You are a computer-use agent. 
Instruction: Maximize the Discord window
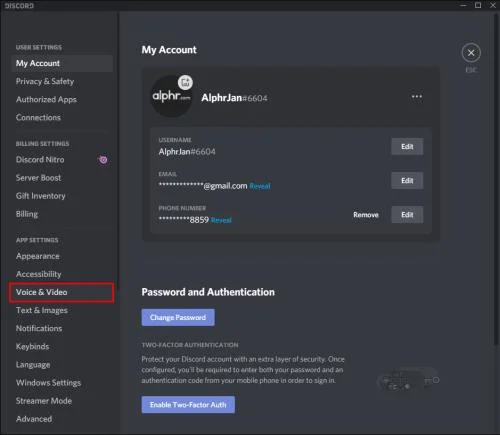click(x=478, y=5)
